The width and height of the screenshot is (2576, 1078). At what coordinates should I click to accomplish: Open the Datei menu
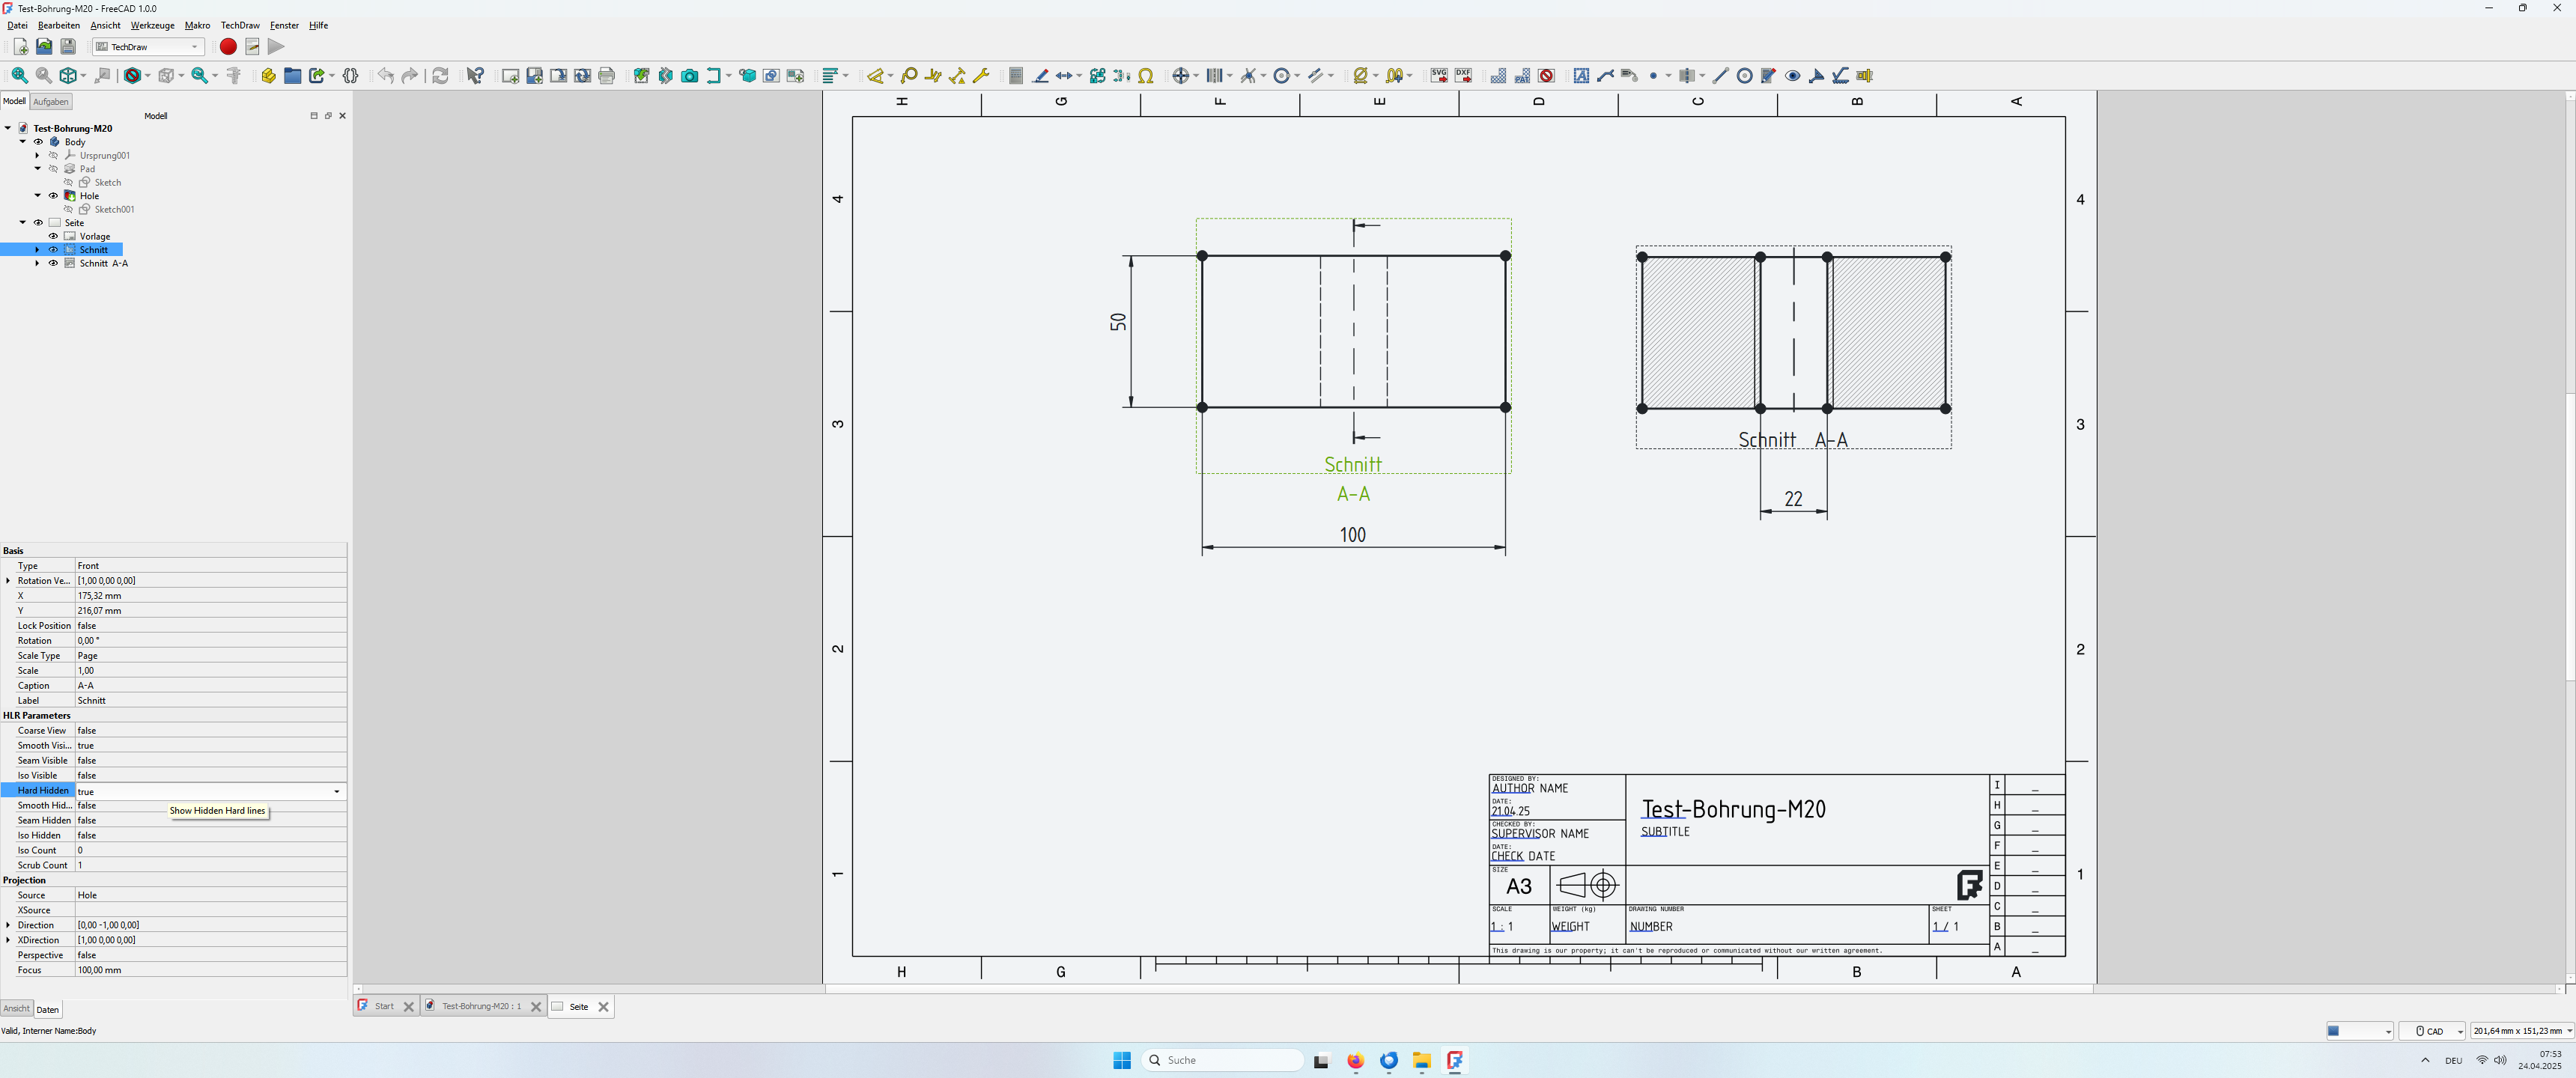point(17,25)
